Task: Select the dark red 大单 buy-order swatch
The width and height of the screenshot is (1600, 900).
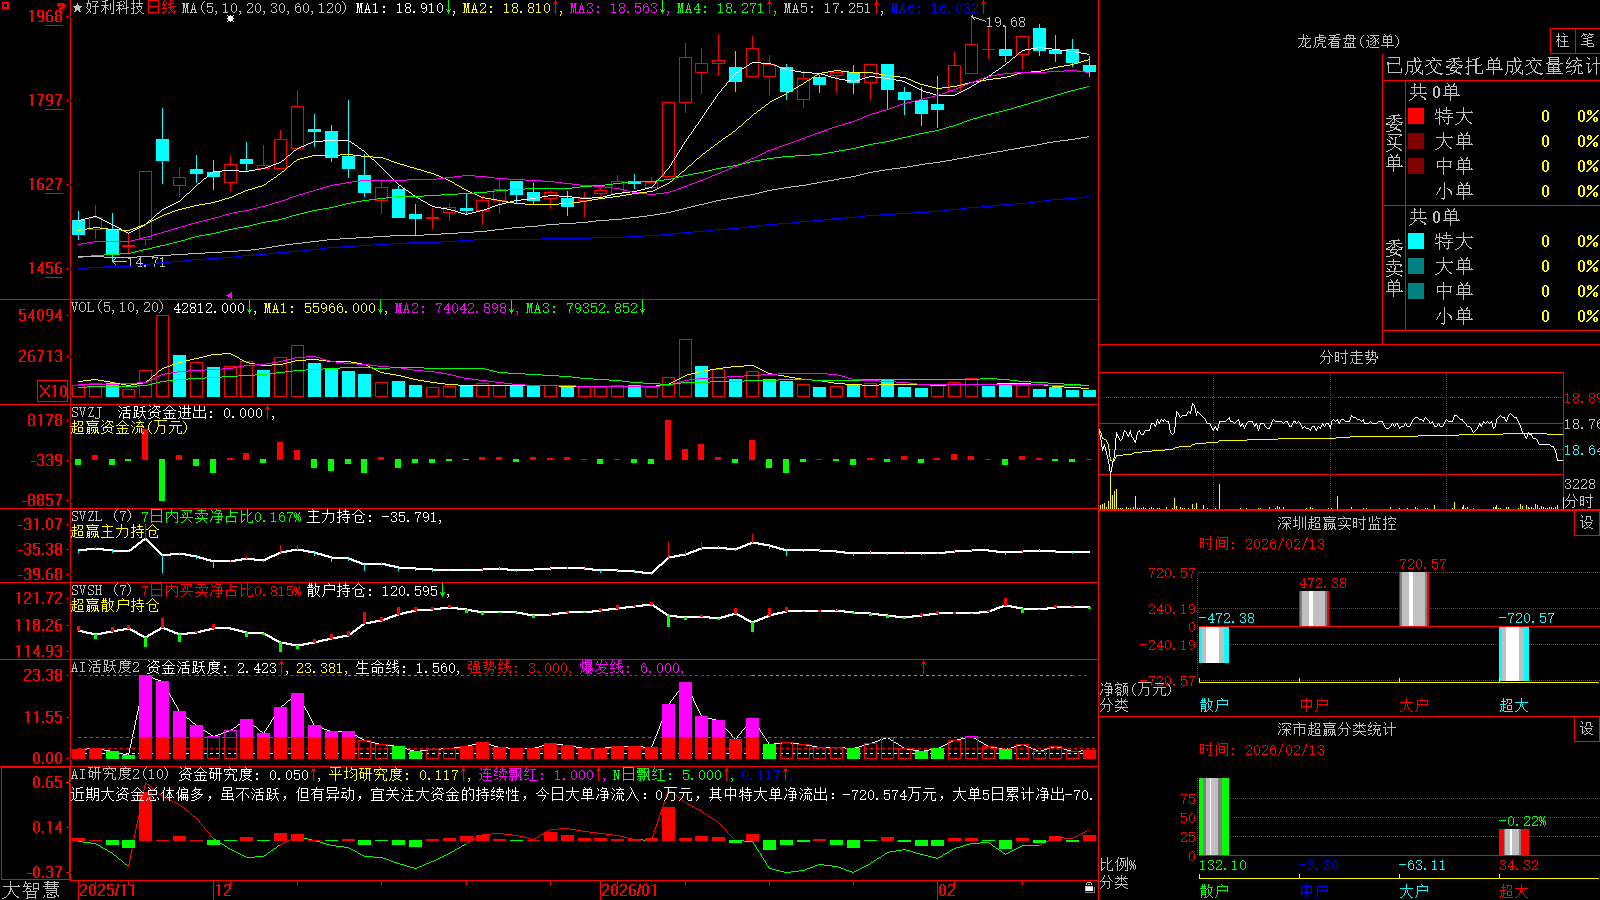Action: [1416, 141]
